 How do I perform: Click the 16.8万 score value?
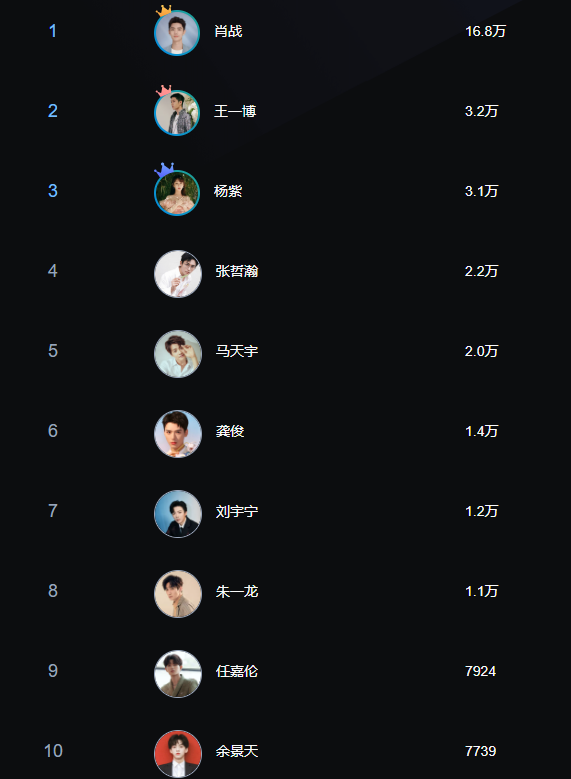[486, 31]
